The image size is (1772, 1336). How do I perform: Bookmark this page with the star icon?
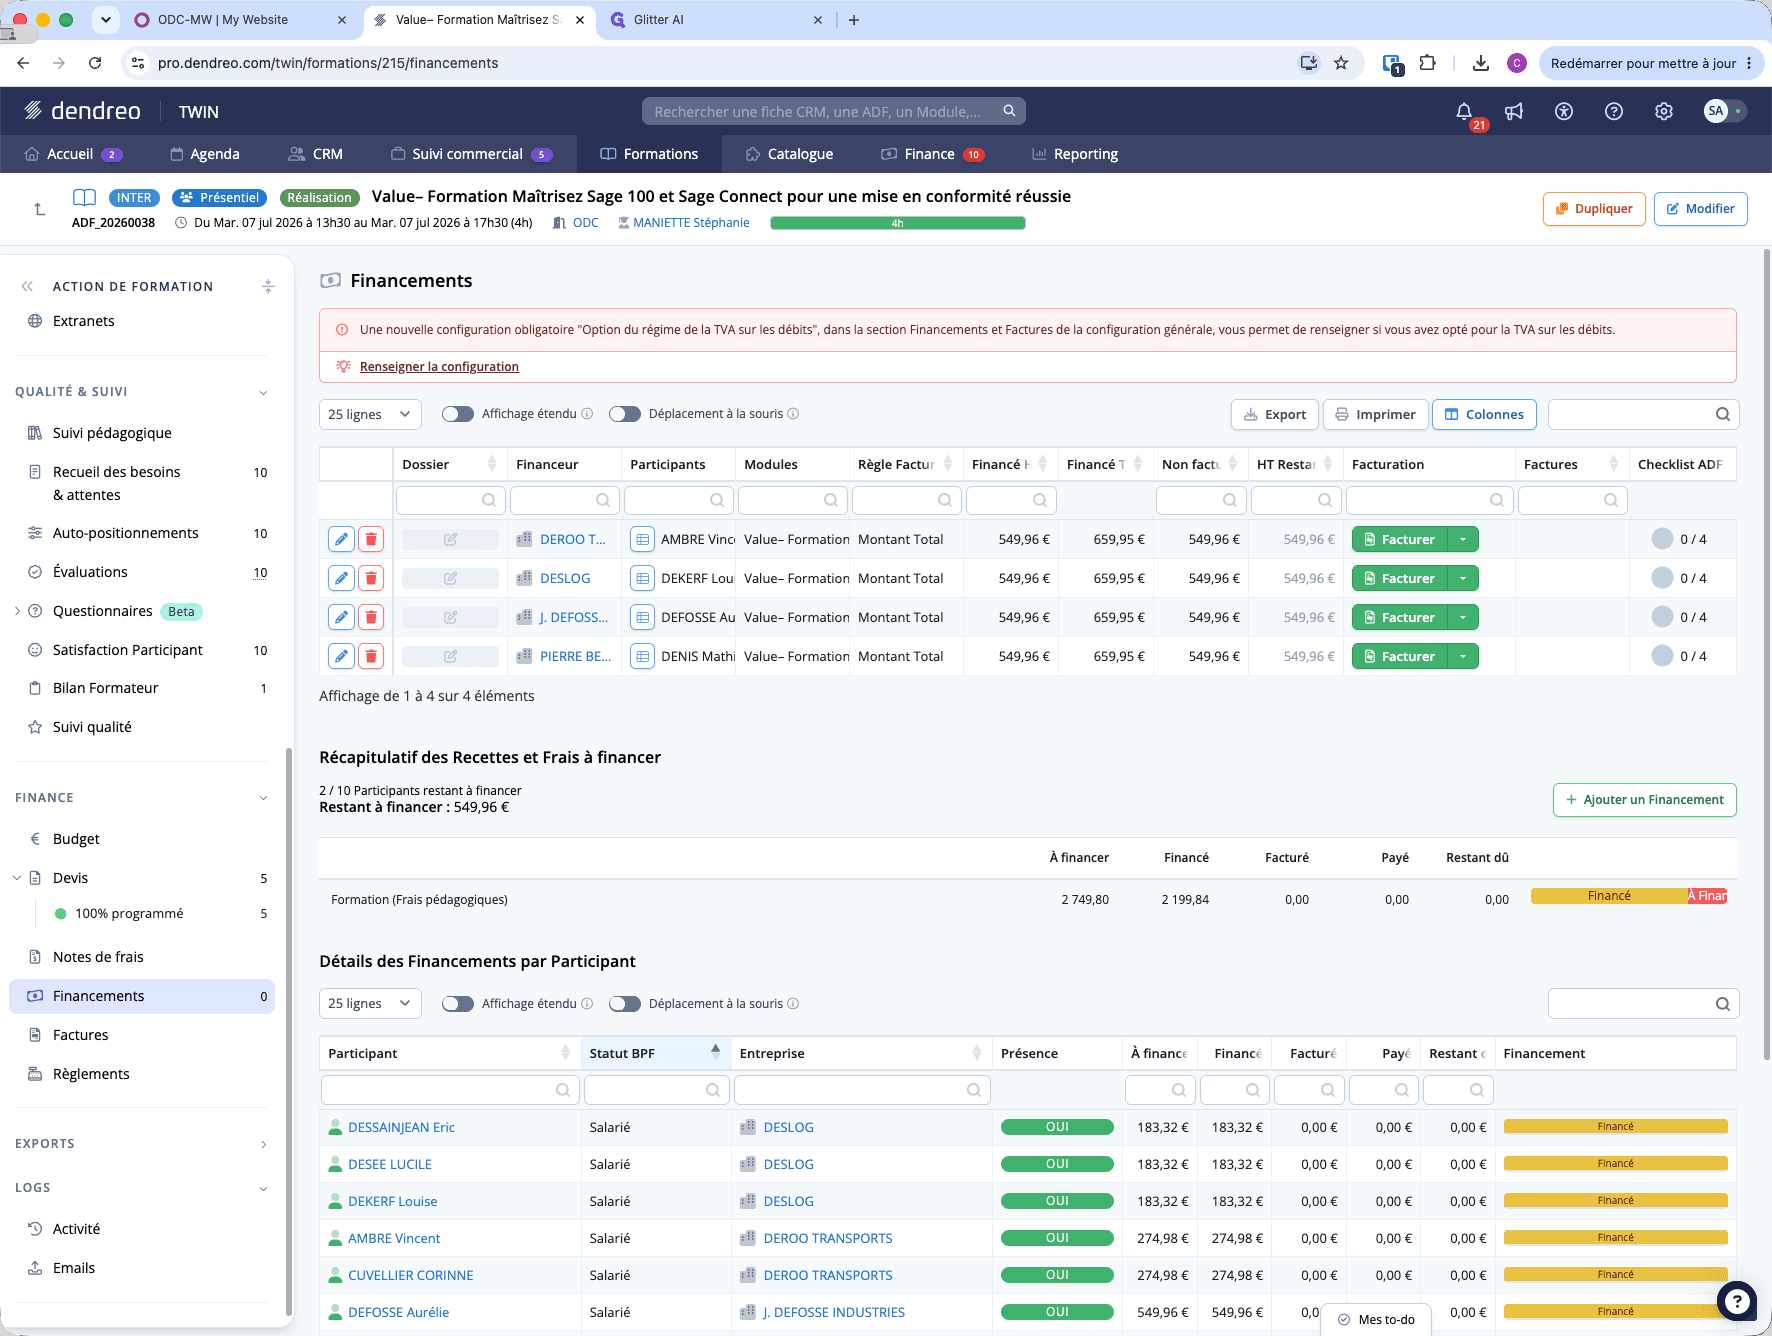coord(1341,63)
